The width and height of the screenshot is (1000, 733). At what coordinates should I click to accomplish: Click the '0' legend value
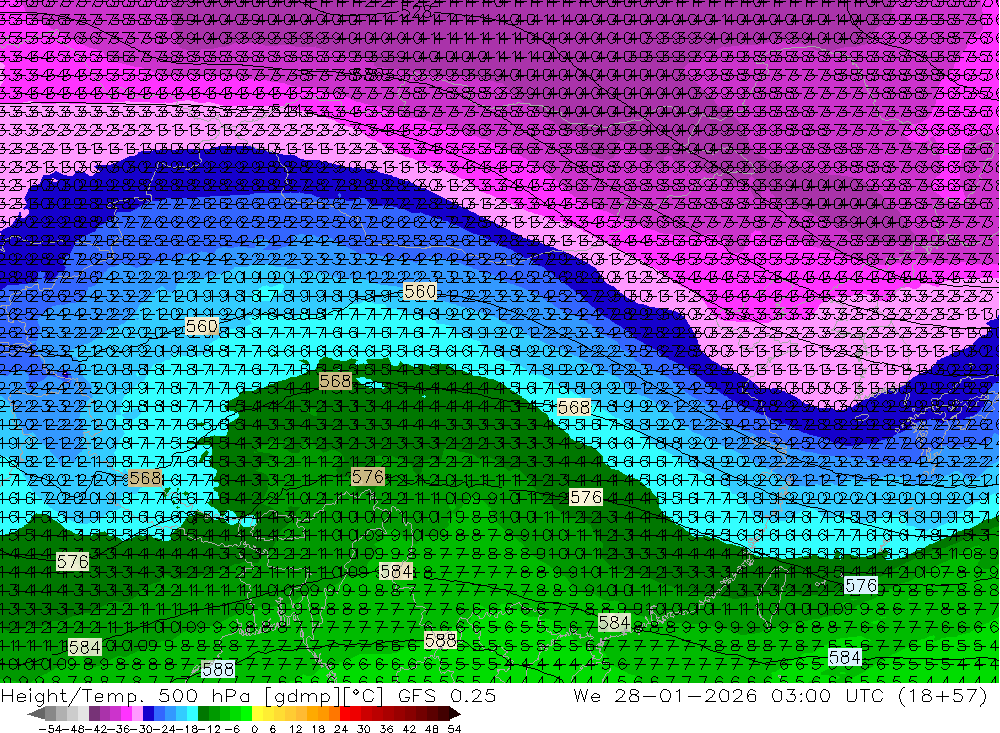click(x=254, y=729)
